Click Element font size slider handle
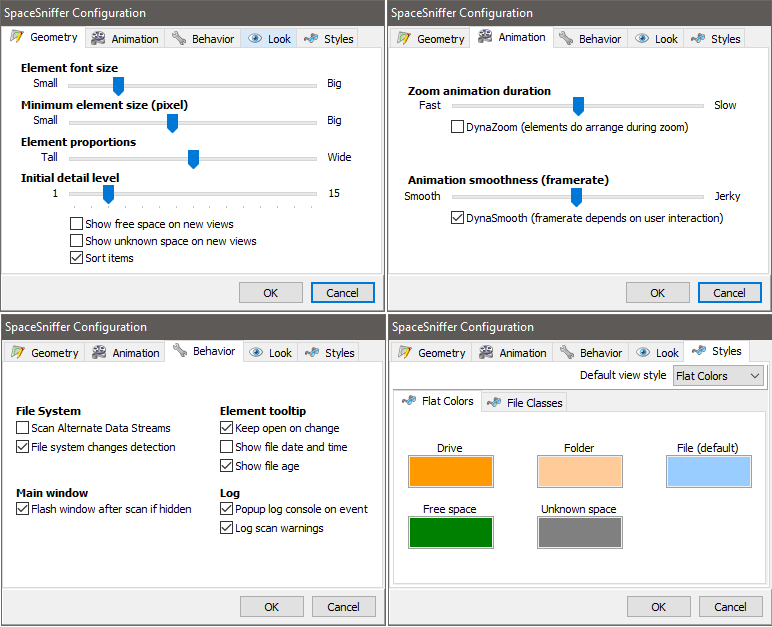This screenshot has height=627, width=772. [x=118, y=86]
